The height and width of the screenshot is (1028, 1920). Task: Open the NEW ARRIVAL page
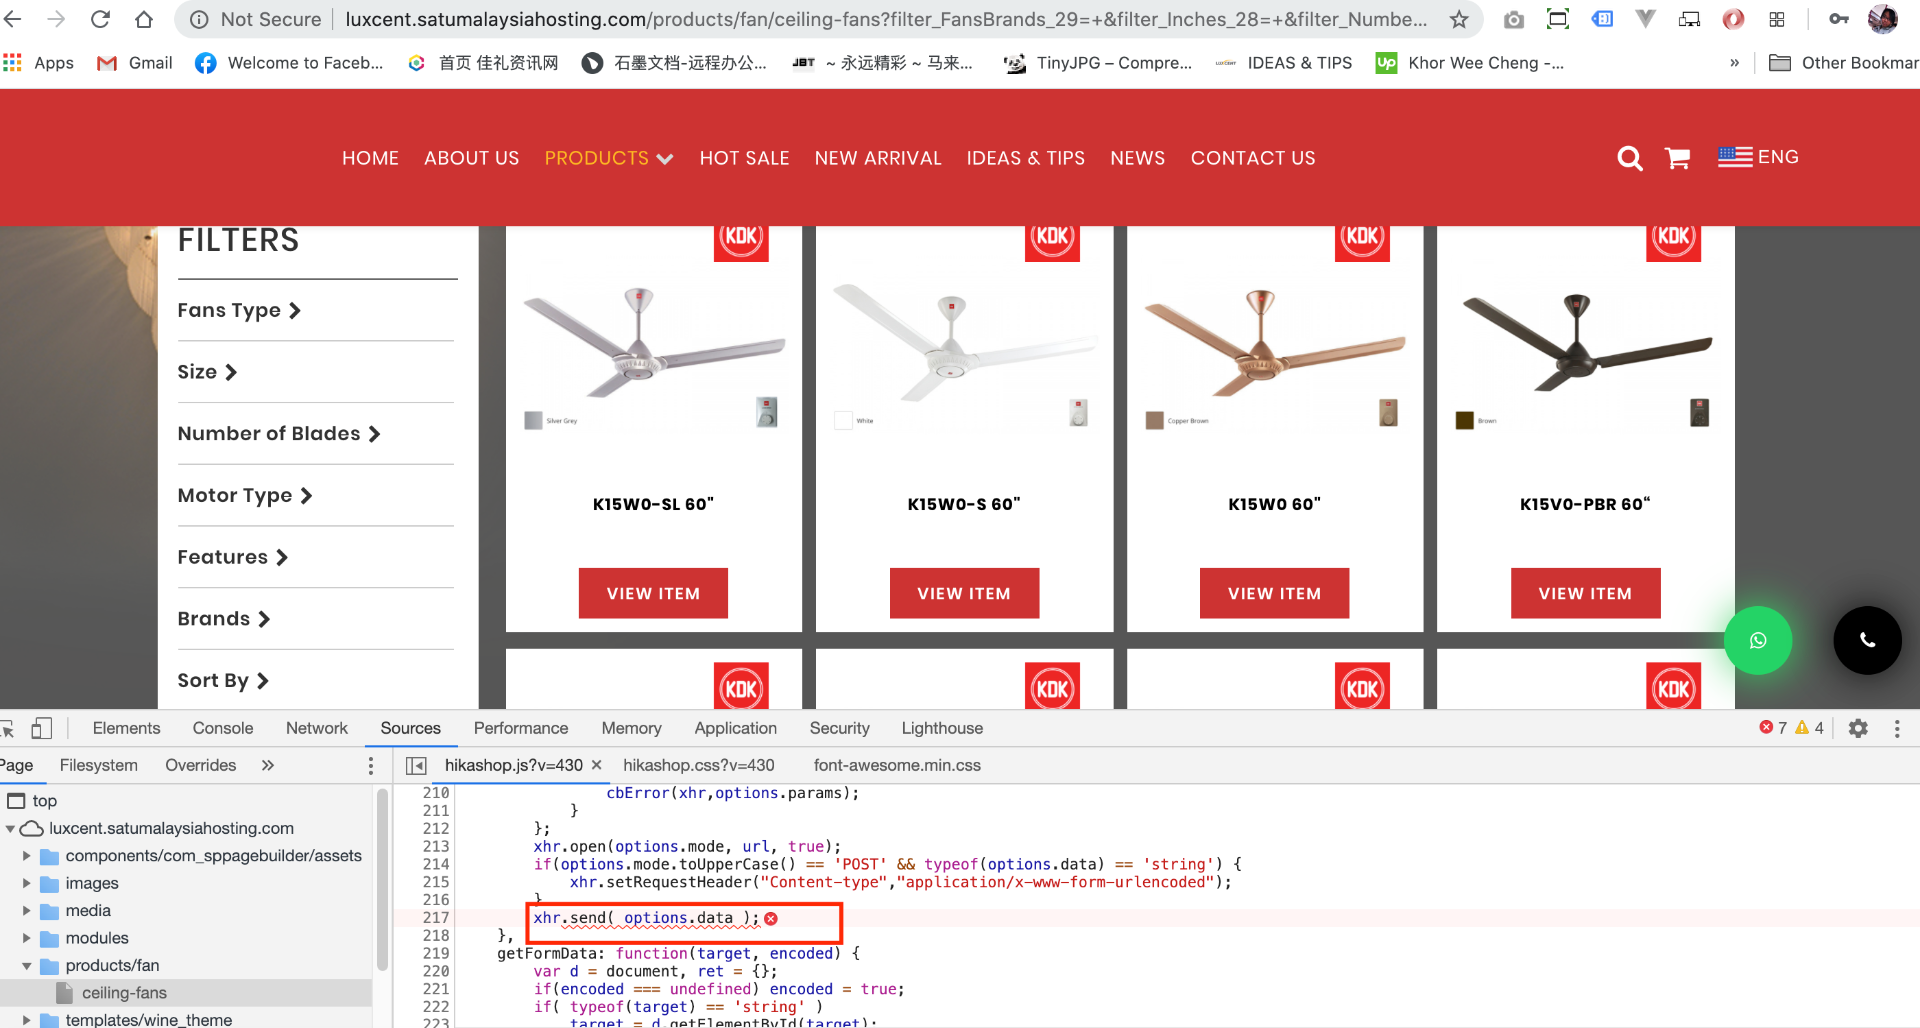tap(878, 158)
